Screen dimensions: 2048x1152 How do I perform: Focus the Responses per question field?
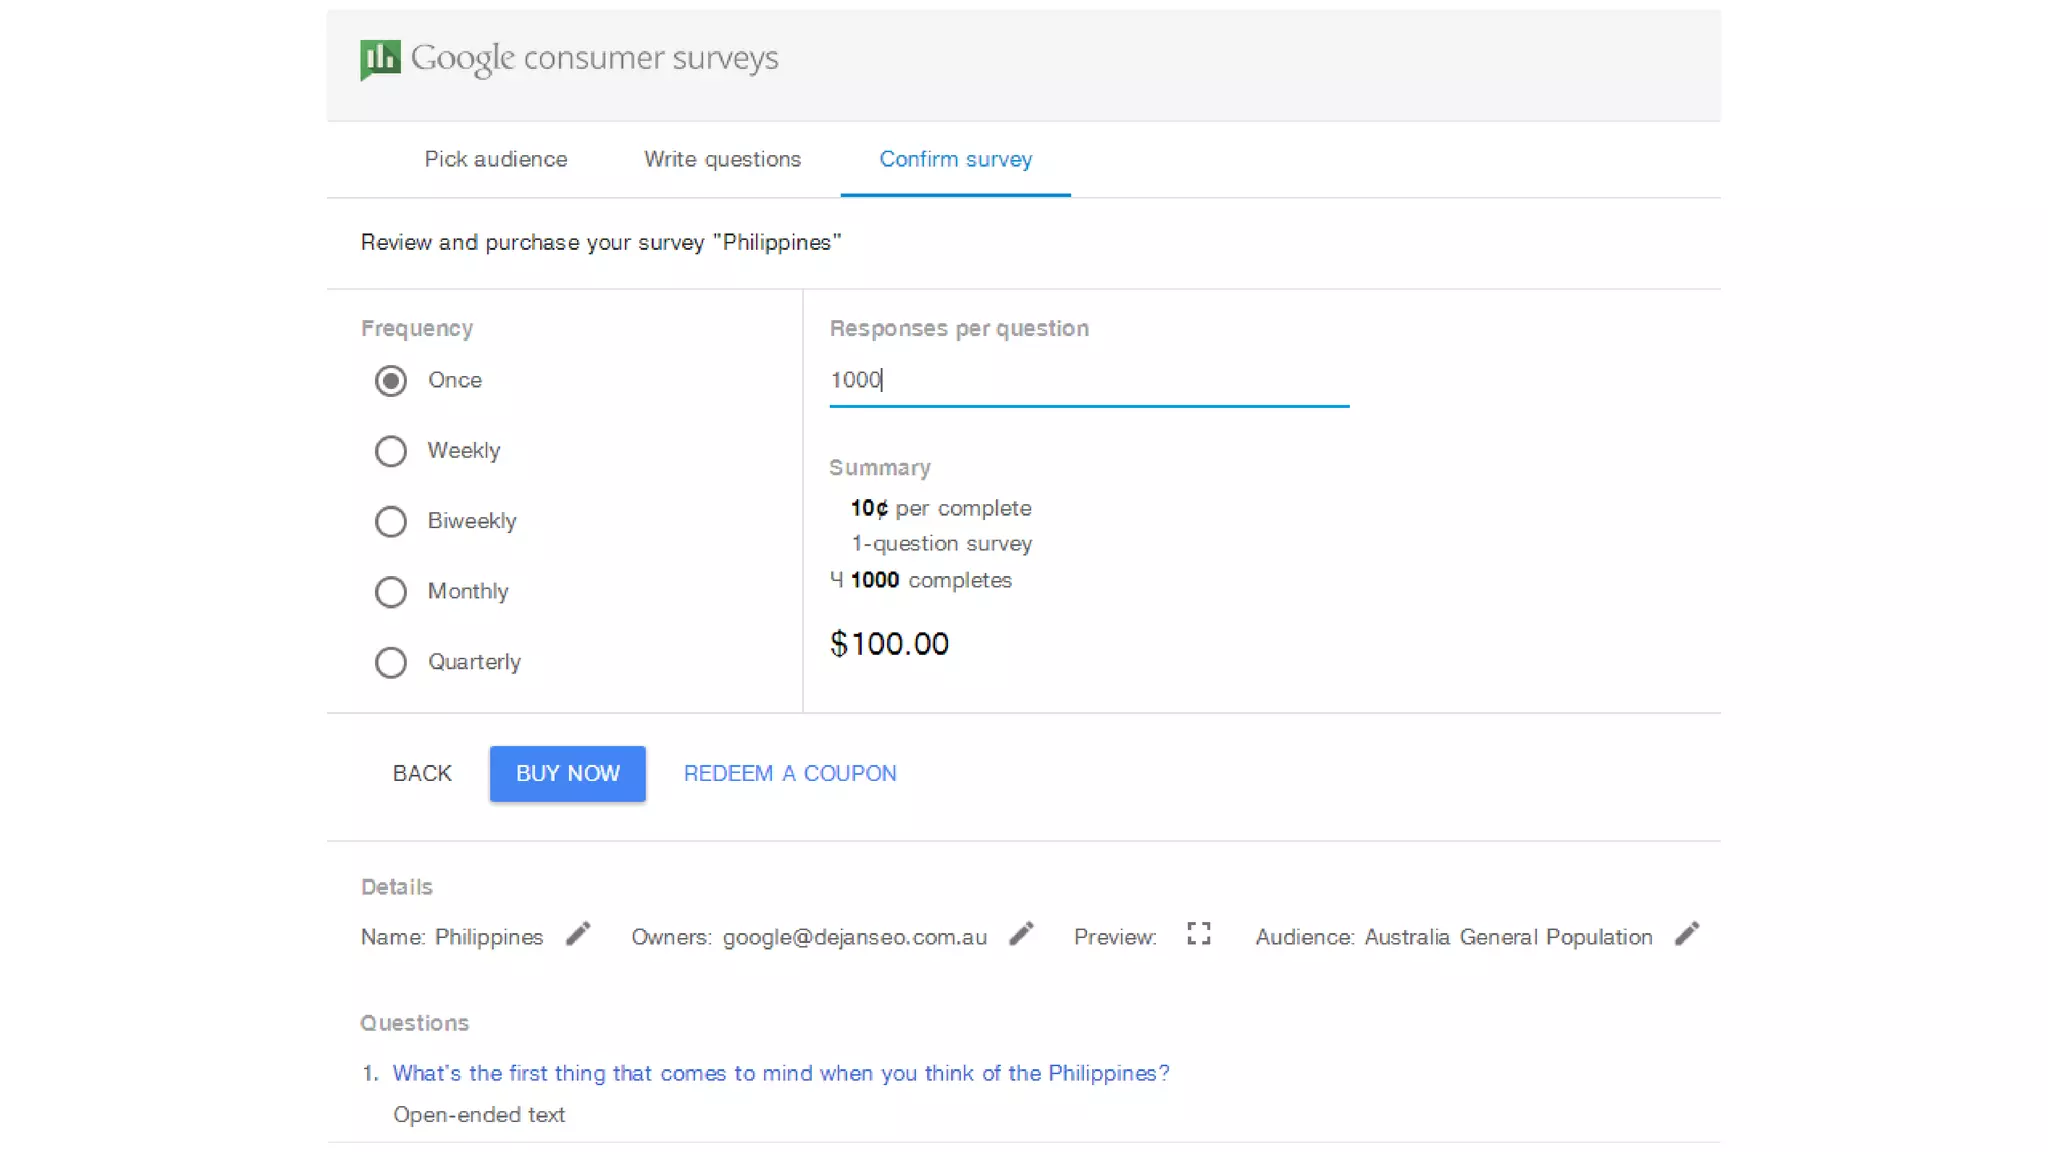coord(1088,380)
